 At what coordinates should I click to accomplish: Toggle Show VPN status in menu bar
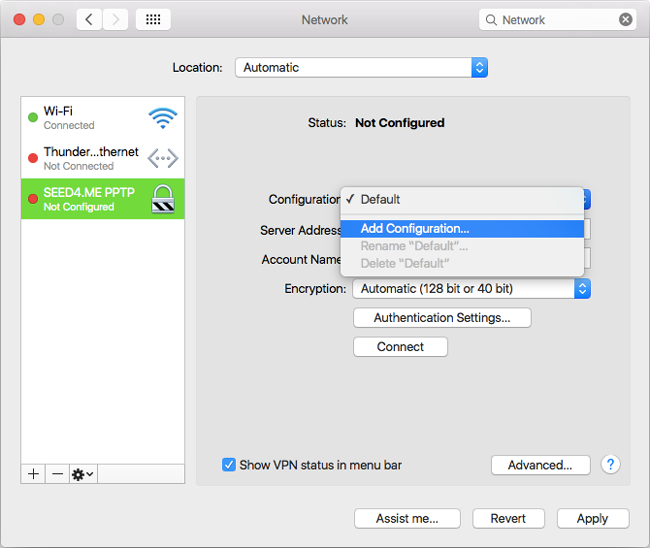click(229, 465)
